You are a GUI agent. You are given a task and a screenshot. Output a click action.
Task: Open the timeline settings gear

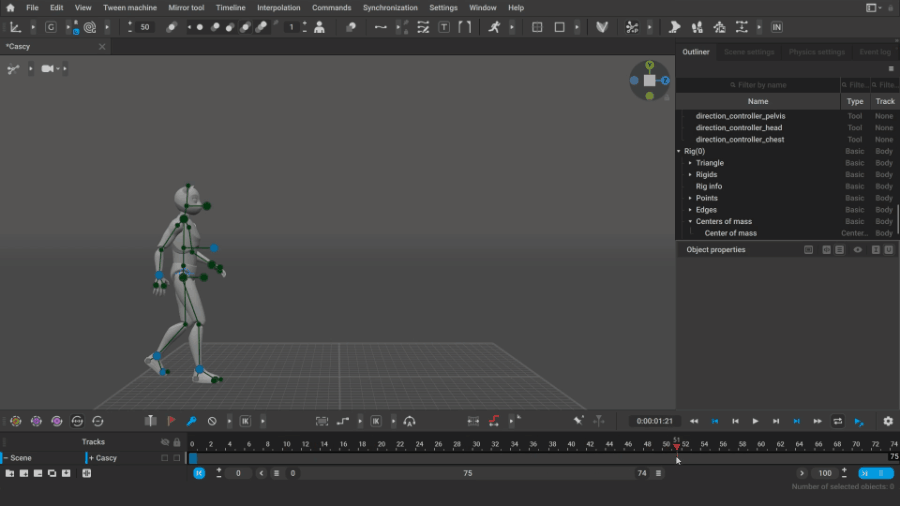(887, 421)
